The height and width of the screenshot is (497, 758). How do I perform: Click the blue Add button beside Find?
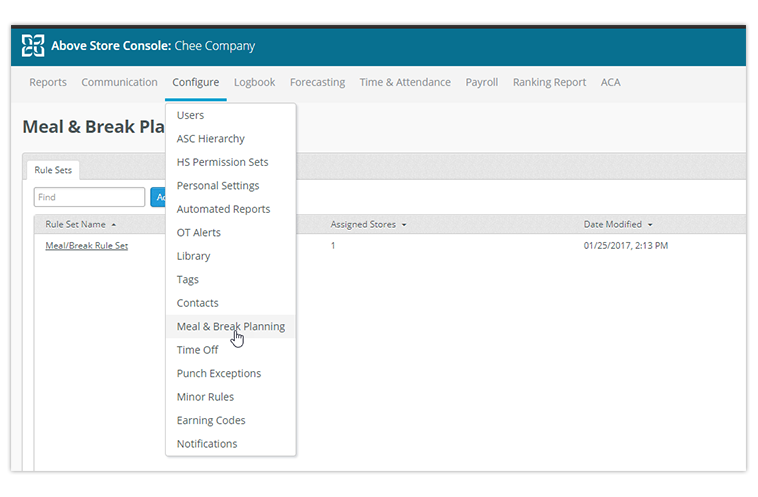(158, 198)
